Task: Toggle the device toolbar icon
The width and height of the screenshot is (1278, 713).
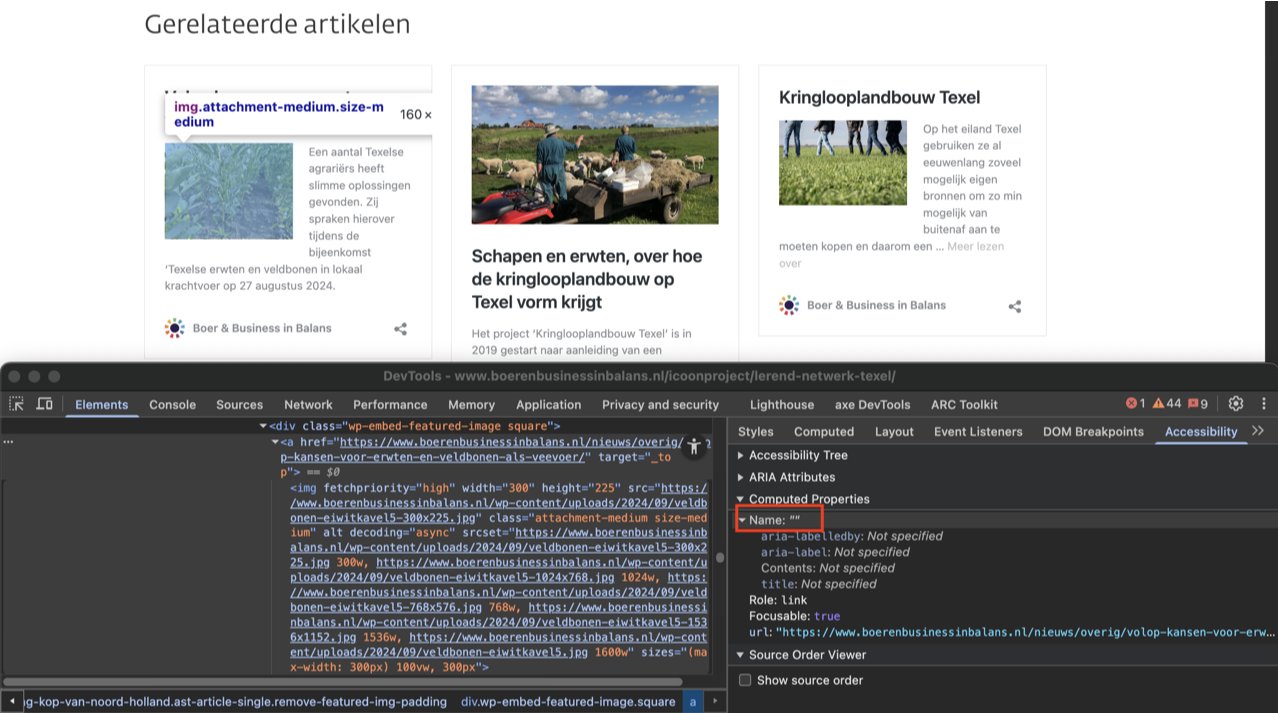Action: (45, 404)
